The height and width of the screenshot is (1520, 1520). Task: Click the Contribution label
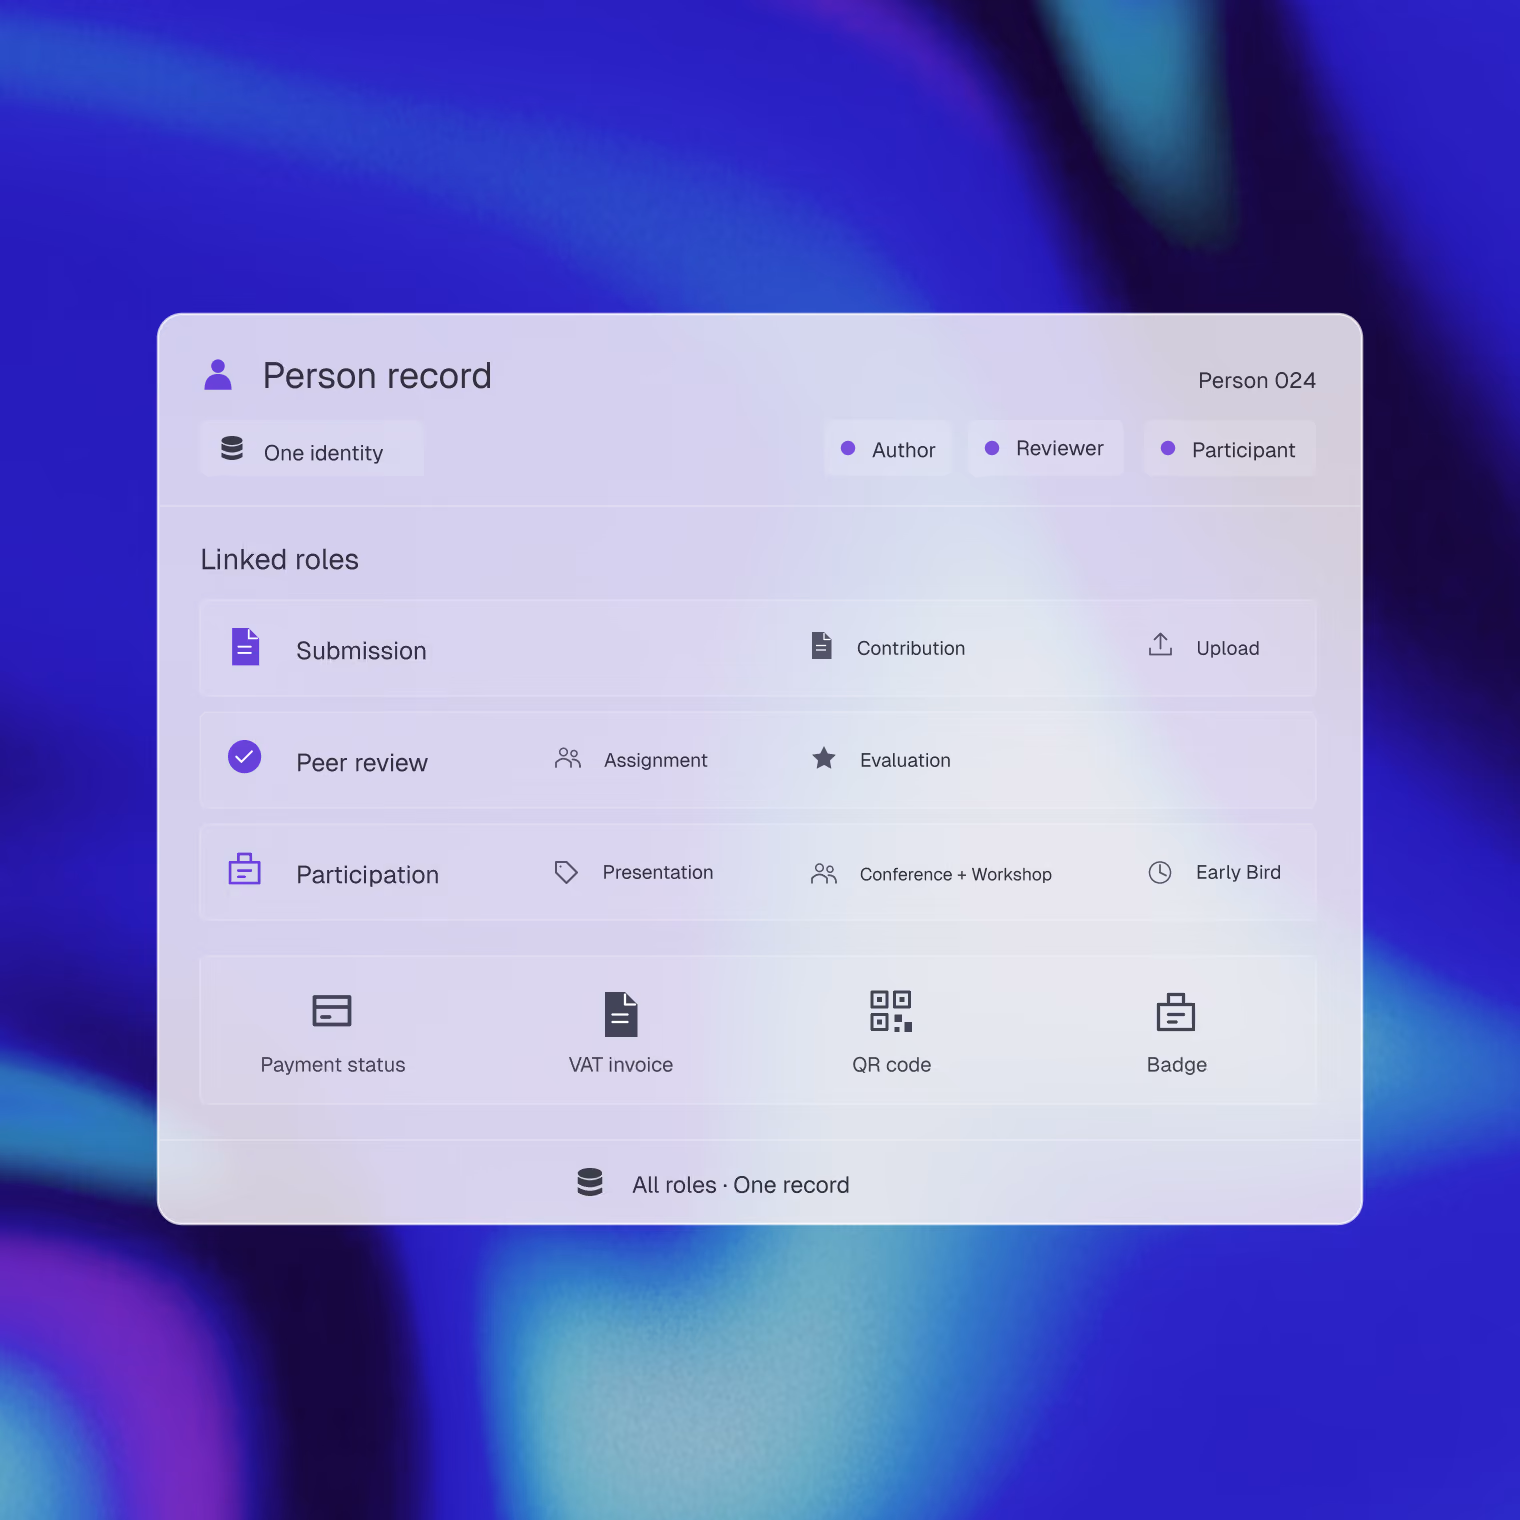point(911,648)
